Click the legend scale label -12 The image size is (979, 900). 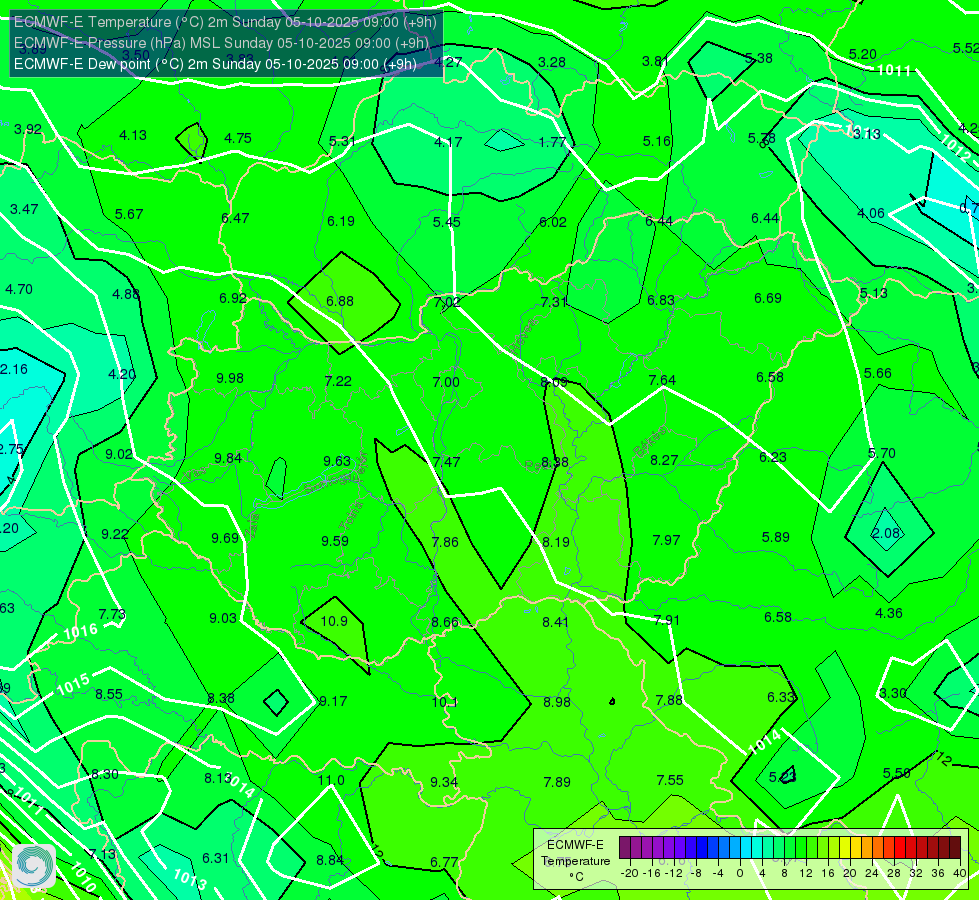tap(672, 873)
